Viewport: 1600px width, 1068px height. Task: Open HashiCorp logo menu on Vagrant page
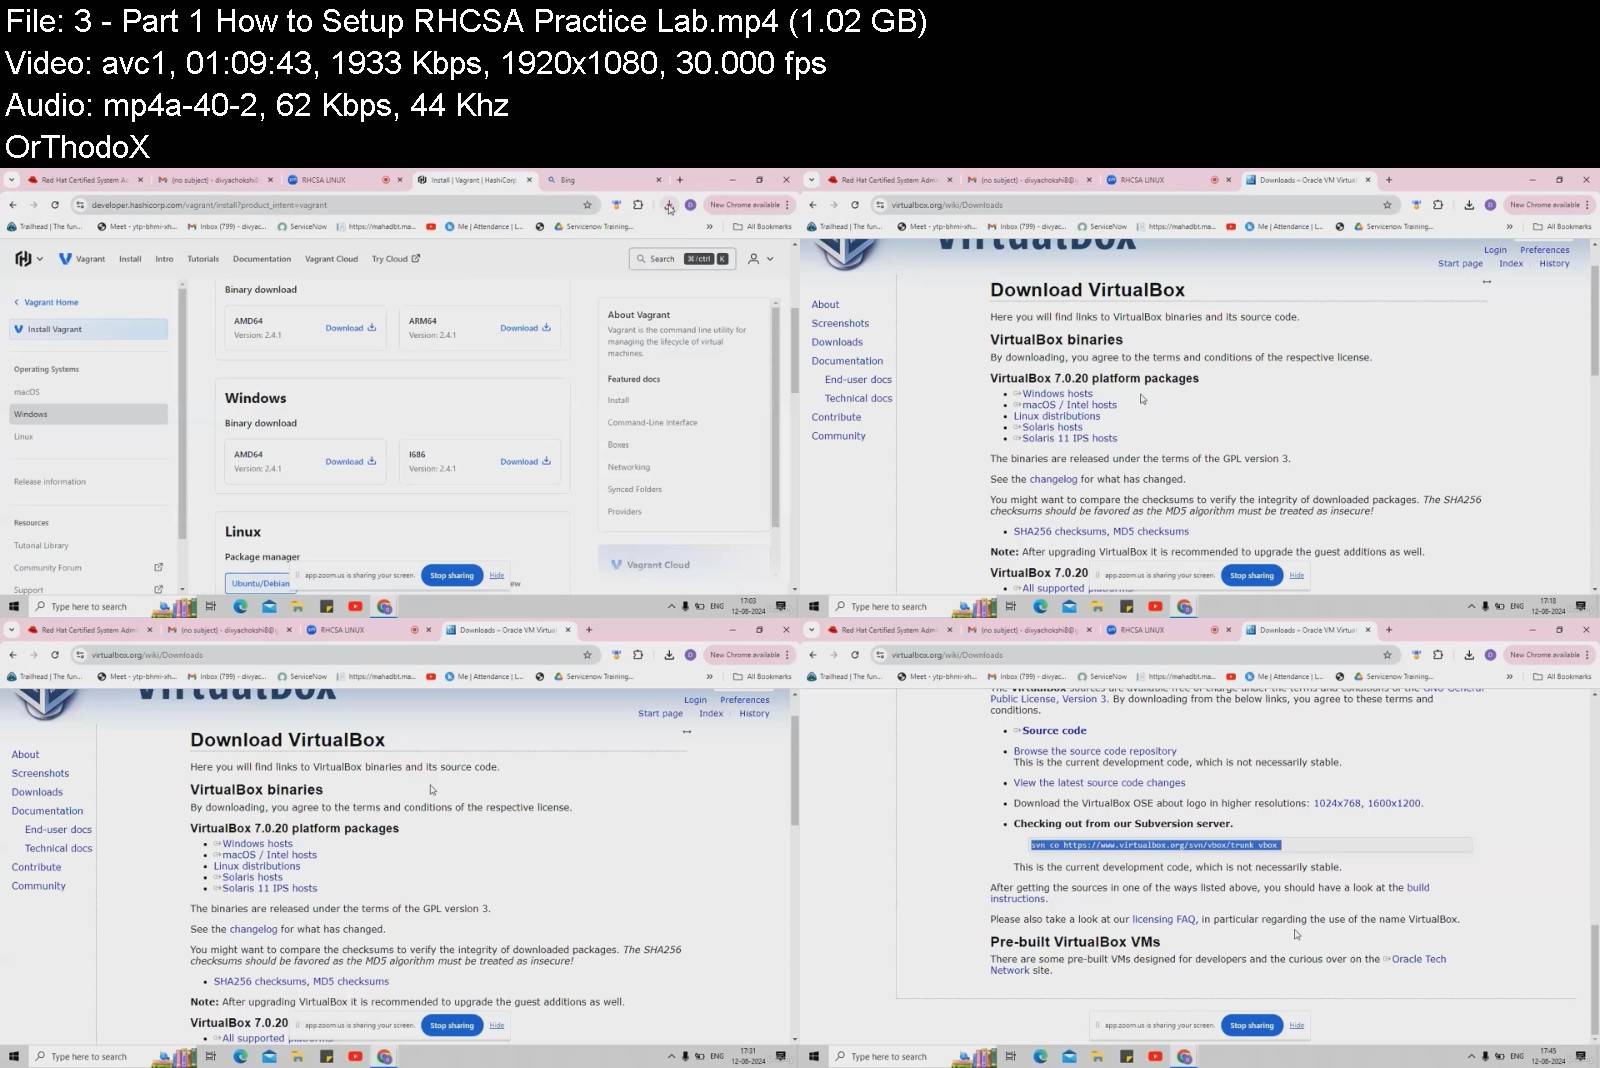pos(28,259)
